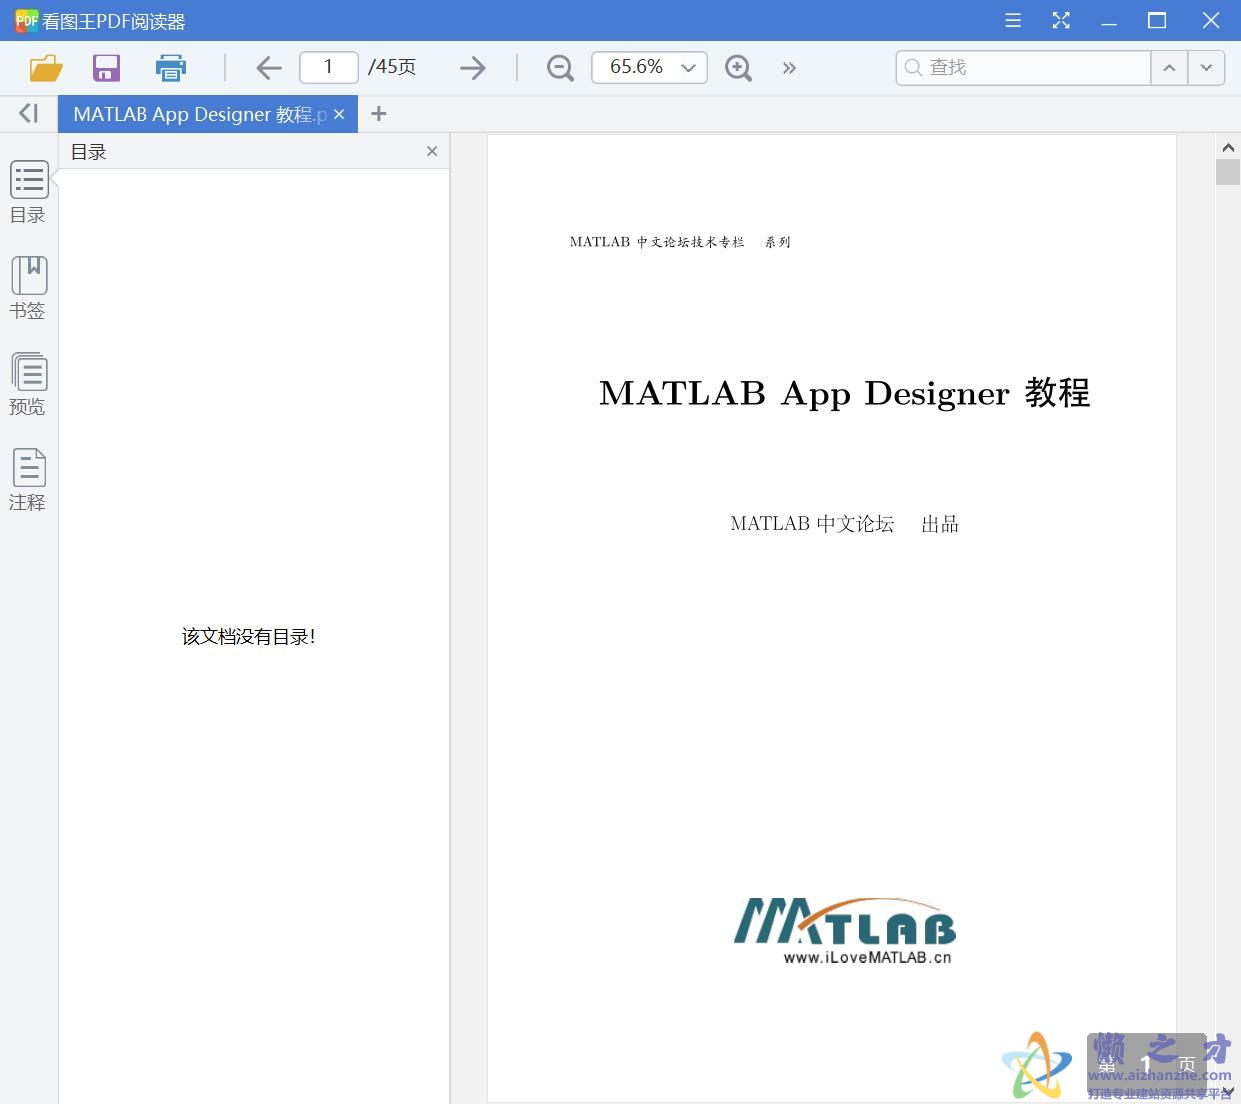Zoom in with plus magnifier

pyautogui.click(x=738, y=68)
